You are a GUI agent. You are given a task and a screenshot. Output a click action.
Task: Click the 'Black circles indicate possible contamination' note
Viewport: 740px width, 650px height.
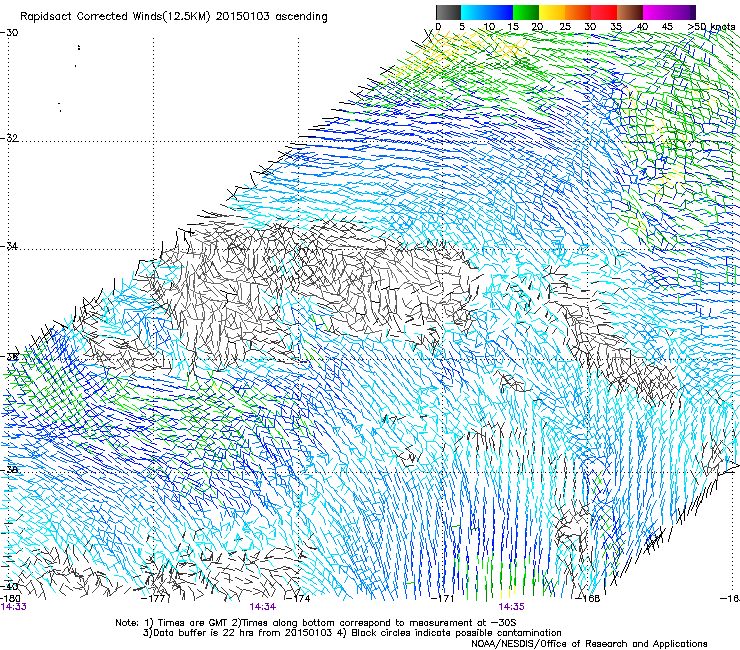456,633
